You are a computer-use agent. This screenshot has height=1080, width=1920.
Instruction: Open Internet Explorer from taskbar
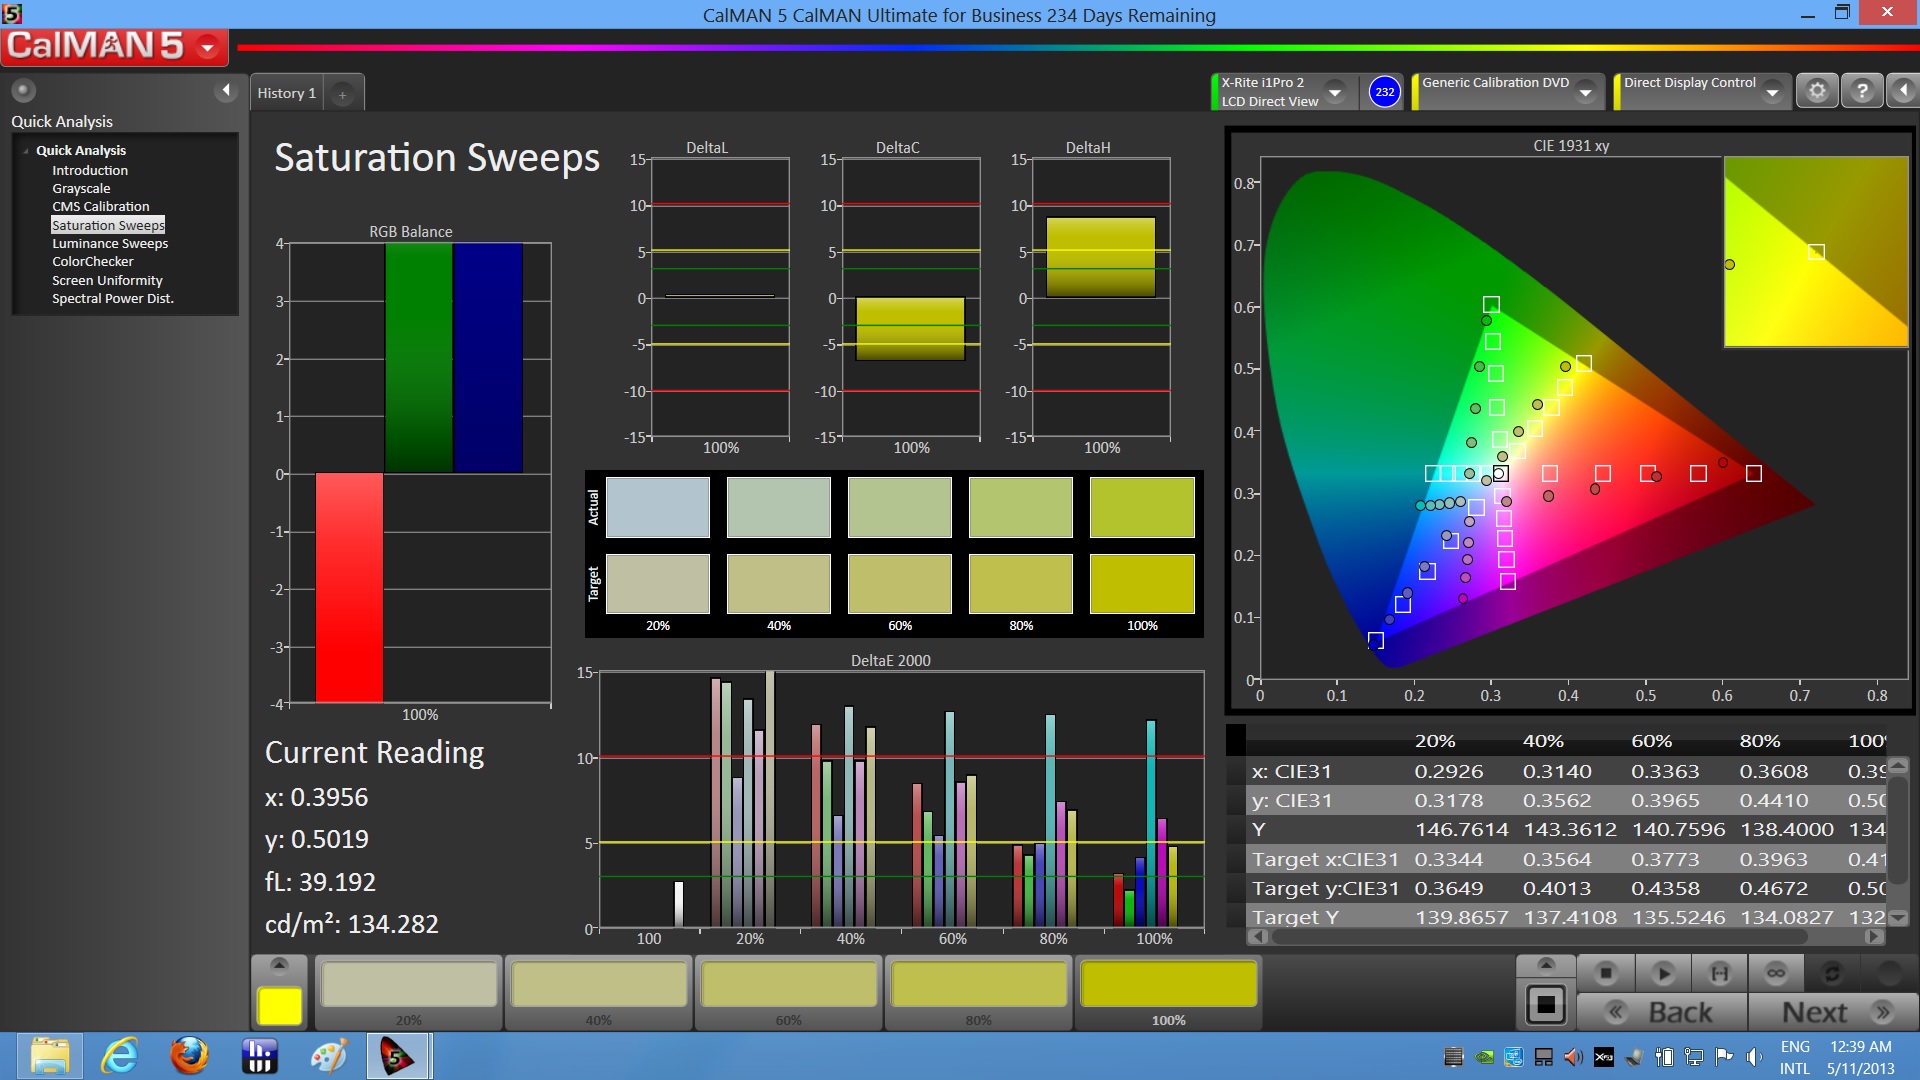(x=120, y=1057)
